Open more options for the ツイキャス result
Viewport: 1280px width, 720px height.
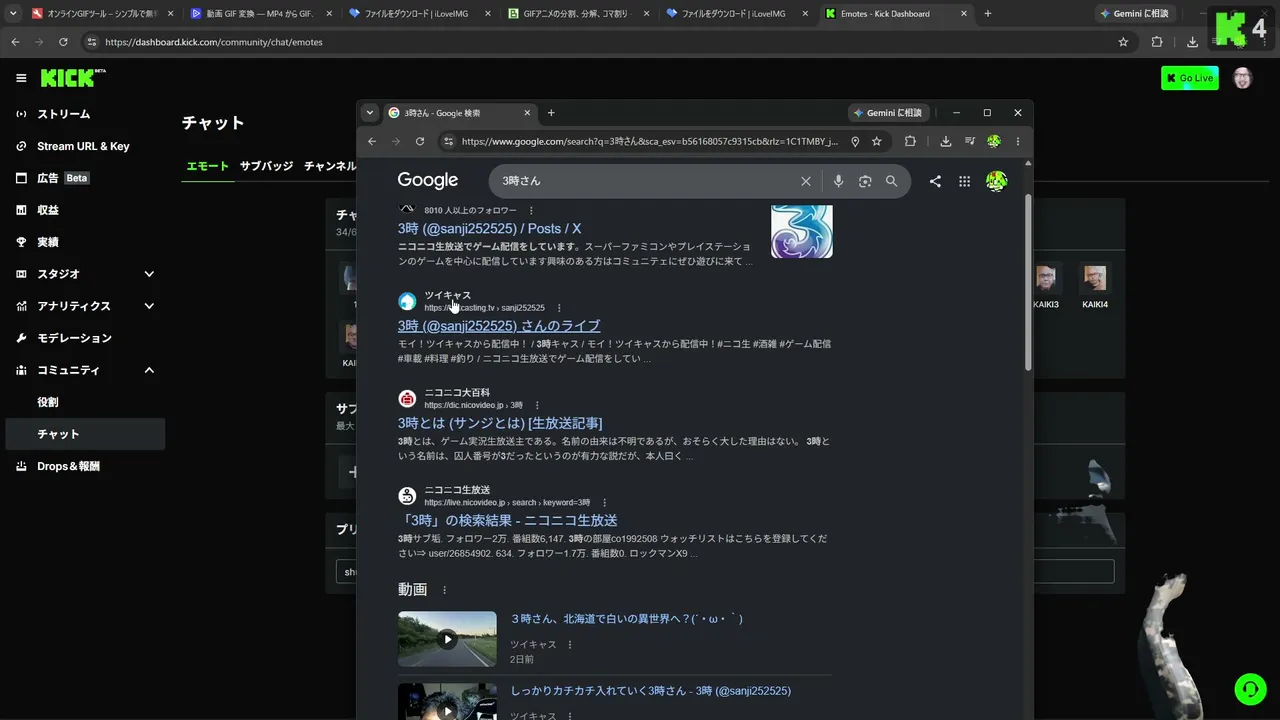click(559, 308)
